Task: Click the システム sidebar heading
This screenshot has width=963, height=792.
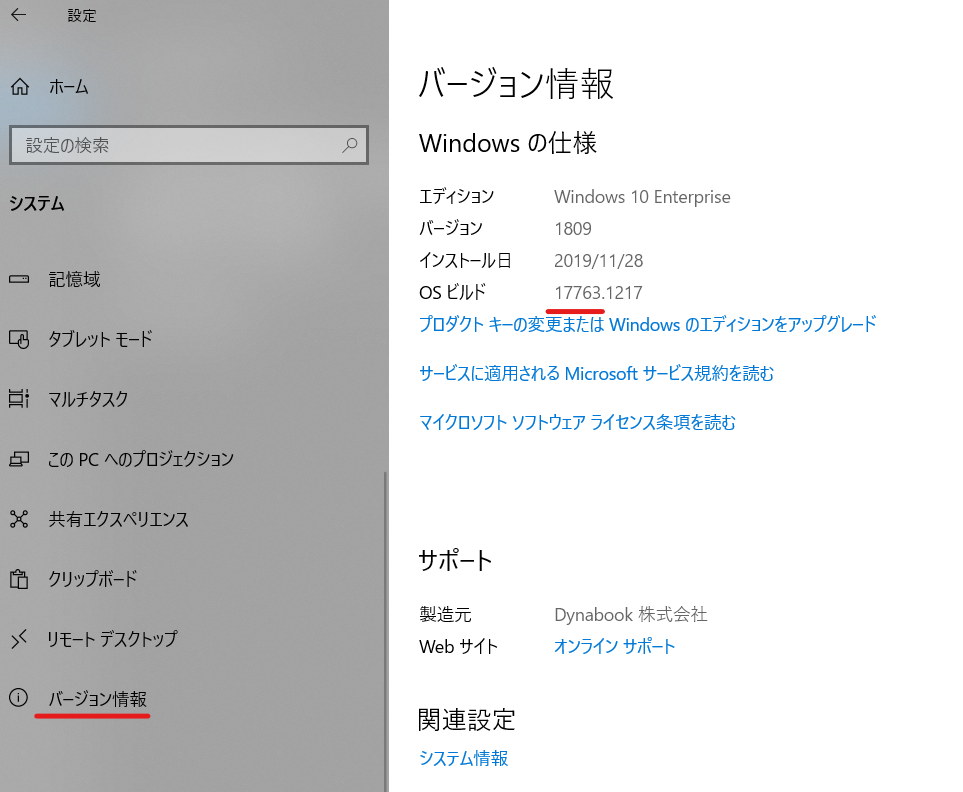Action: (37, 203)
